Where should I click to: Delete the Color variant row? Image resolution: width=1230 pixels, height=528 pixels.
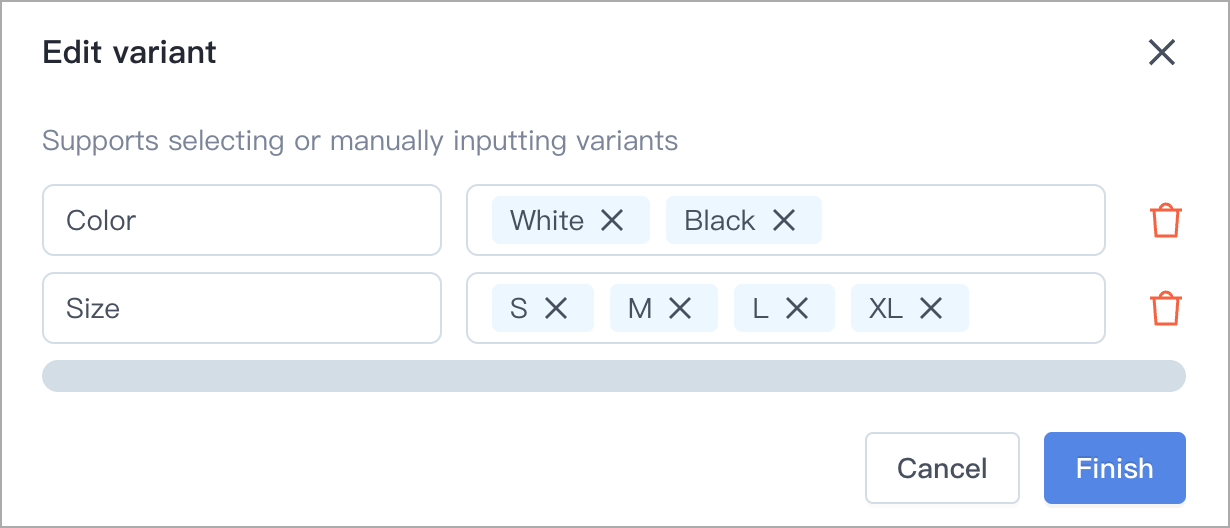point(1166,220)
